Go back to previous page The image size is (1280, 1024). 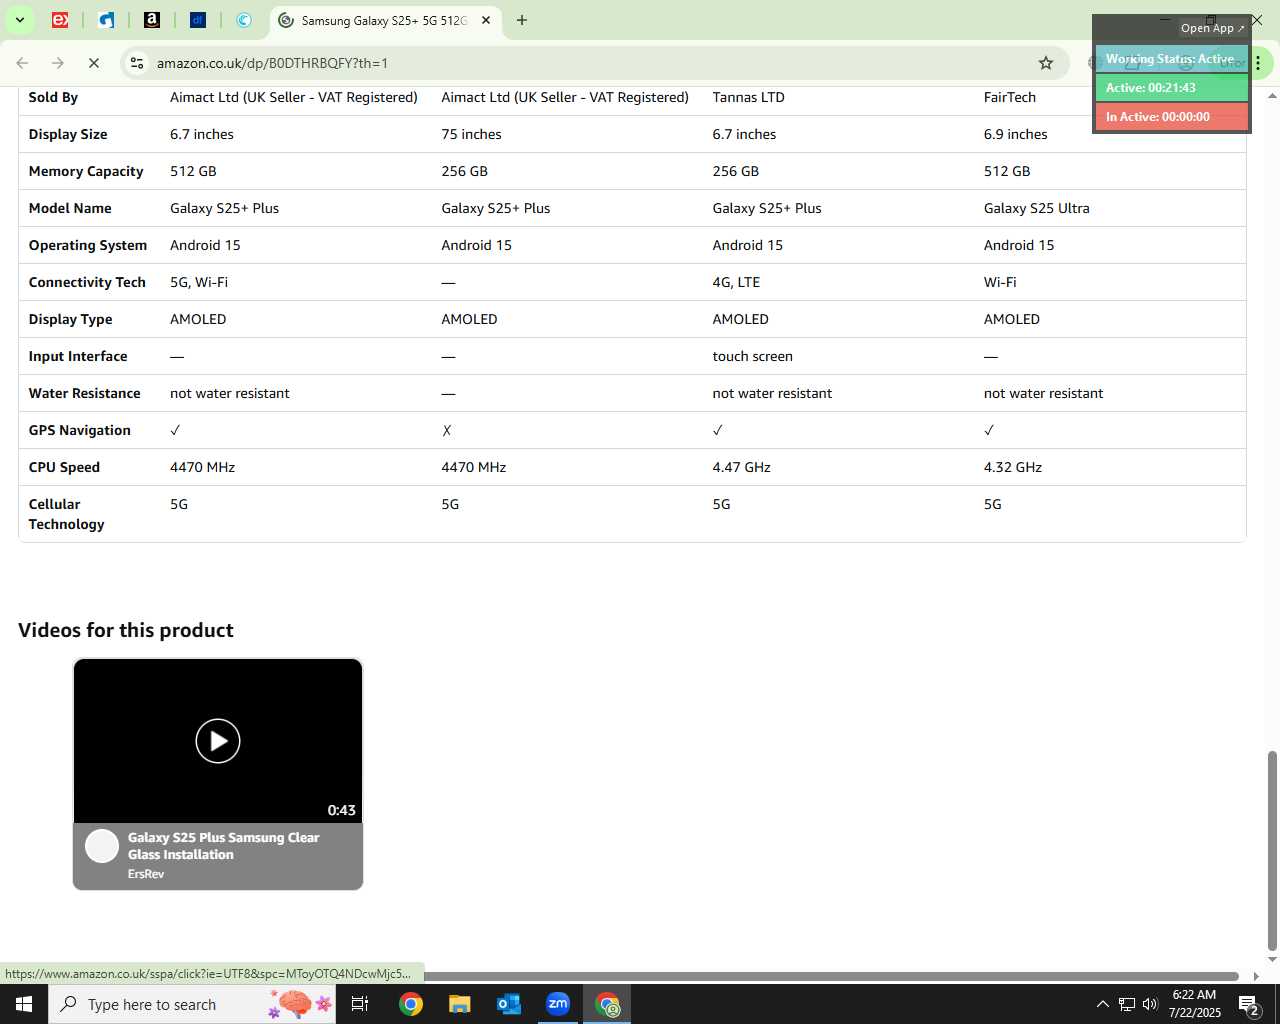23,63
